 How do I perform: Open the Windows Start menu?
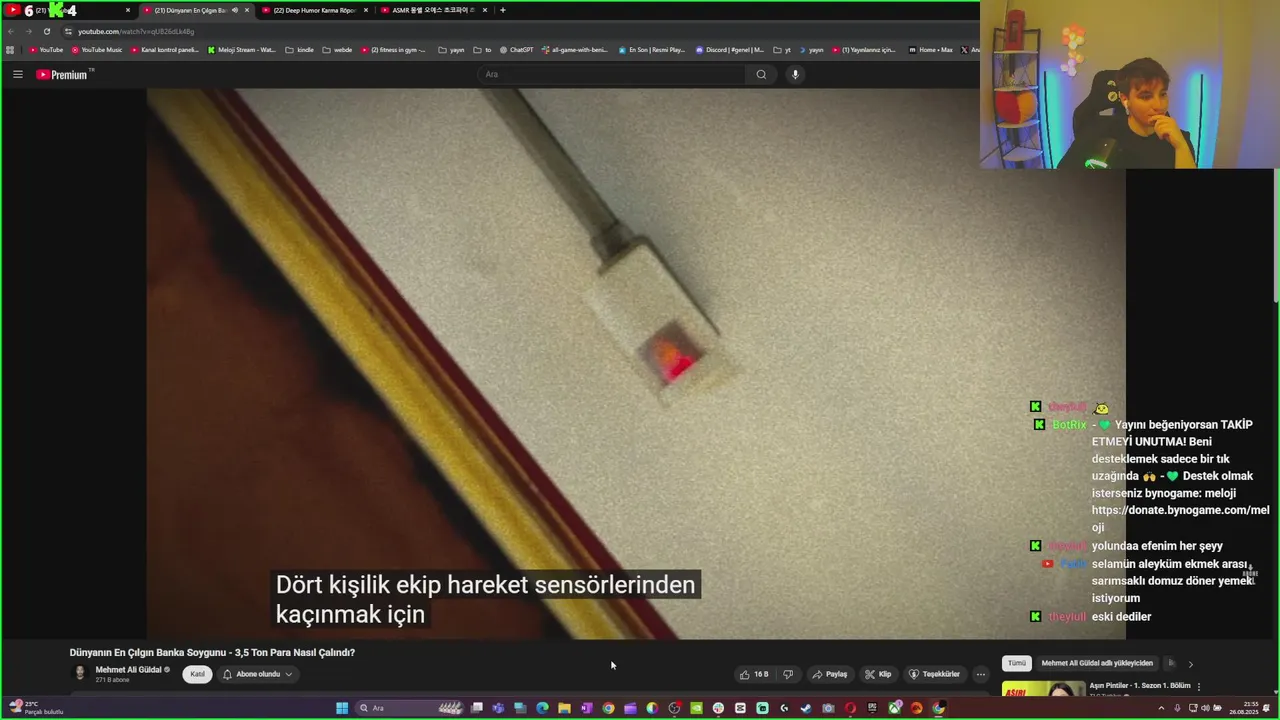click(x=341, y=708)
